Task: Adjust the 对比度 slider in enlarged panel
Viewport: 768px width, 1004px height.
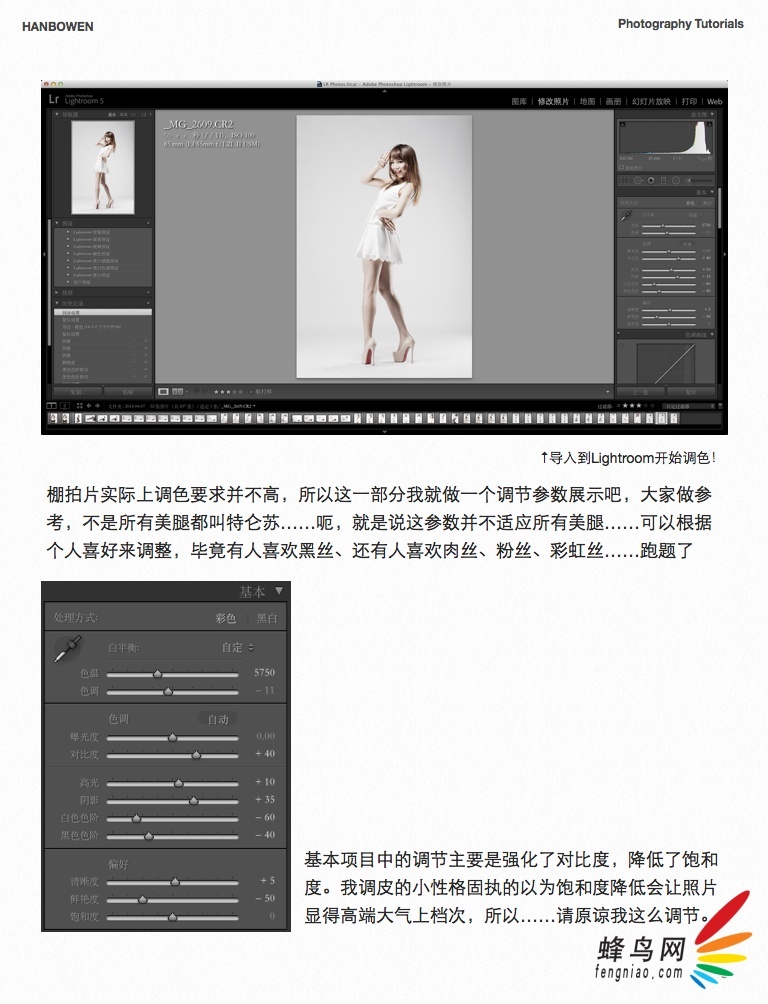Action: click(x=196, y=754)
